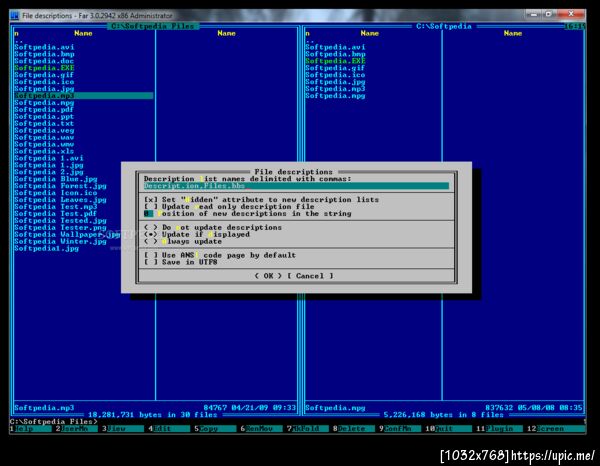Select Softpedia Test.pdf file
This screenshot has height=466, width=600.
coord(55,213)
